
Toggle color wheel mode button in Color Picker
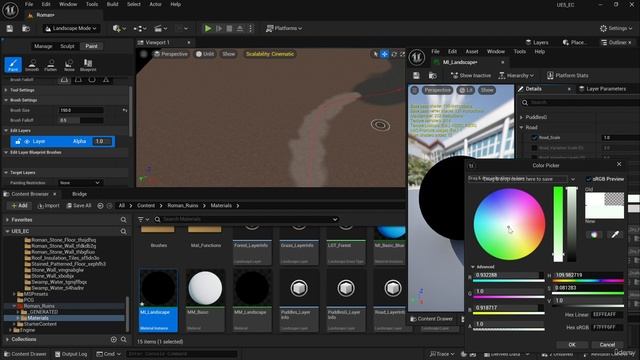click(594, 234)
